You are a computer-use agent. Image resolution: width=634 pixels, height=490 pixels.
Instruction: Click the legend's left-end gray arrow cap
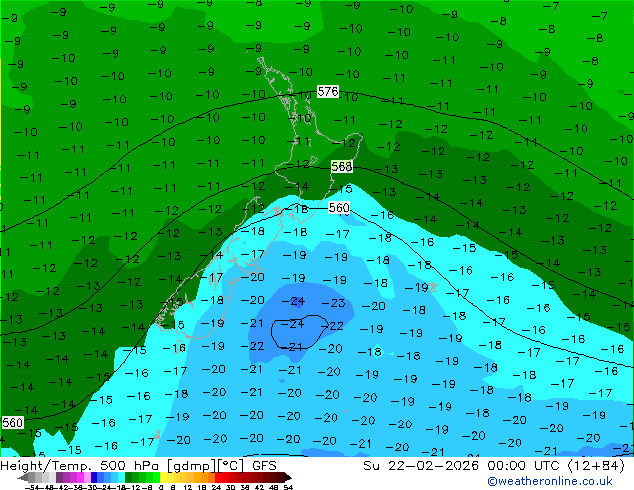23,477
